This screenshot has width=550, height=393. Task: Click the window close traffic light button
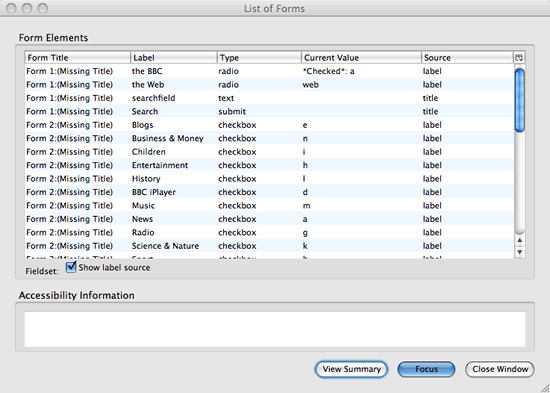pos(11,8)
